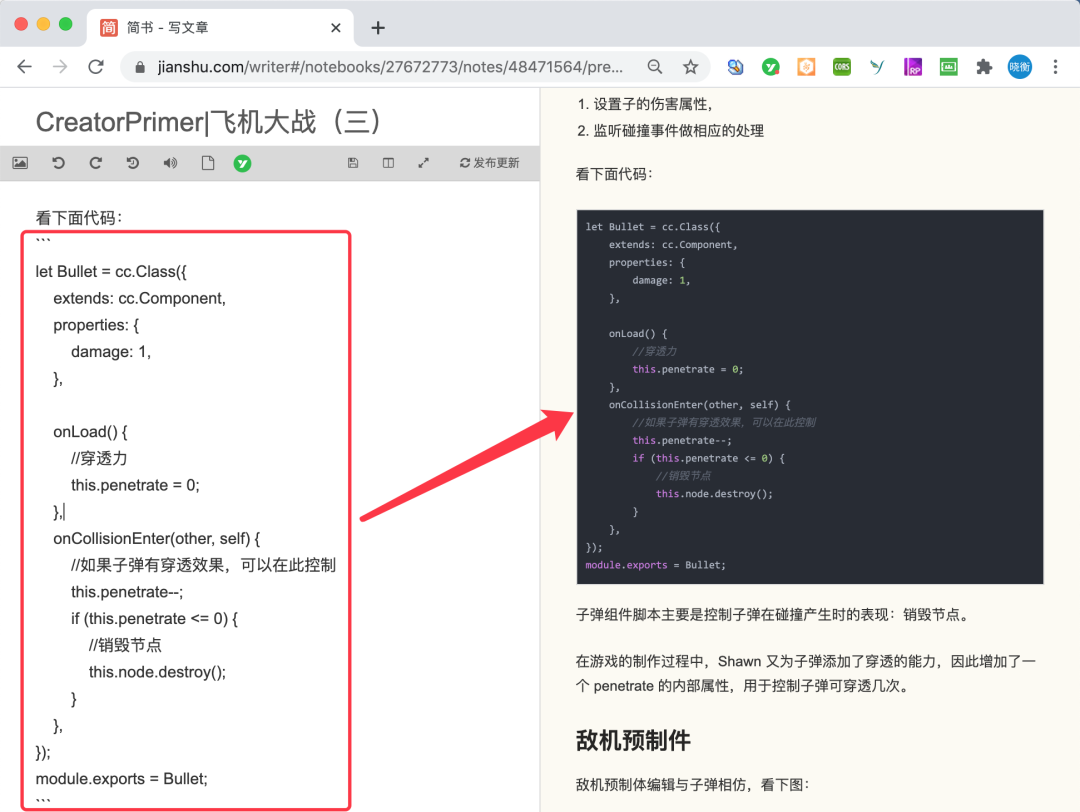Reload the jianshu page
Screen dimensions: 1080x812
(x=96, y=67)
